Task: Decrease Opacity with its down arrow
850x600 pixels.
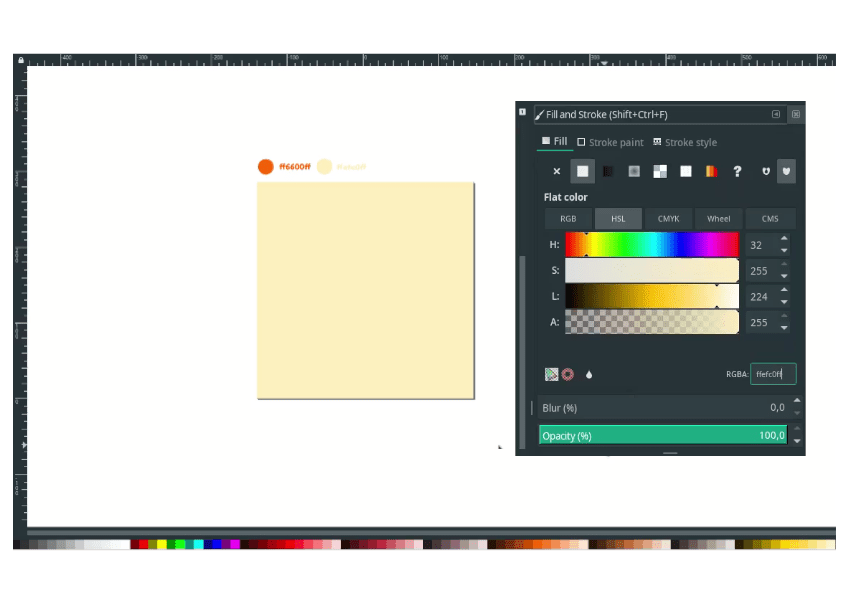Action: (797, 441)
